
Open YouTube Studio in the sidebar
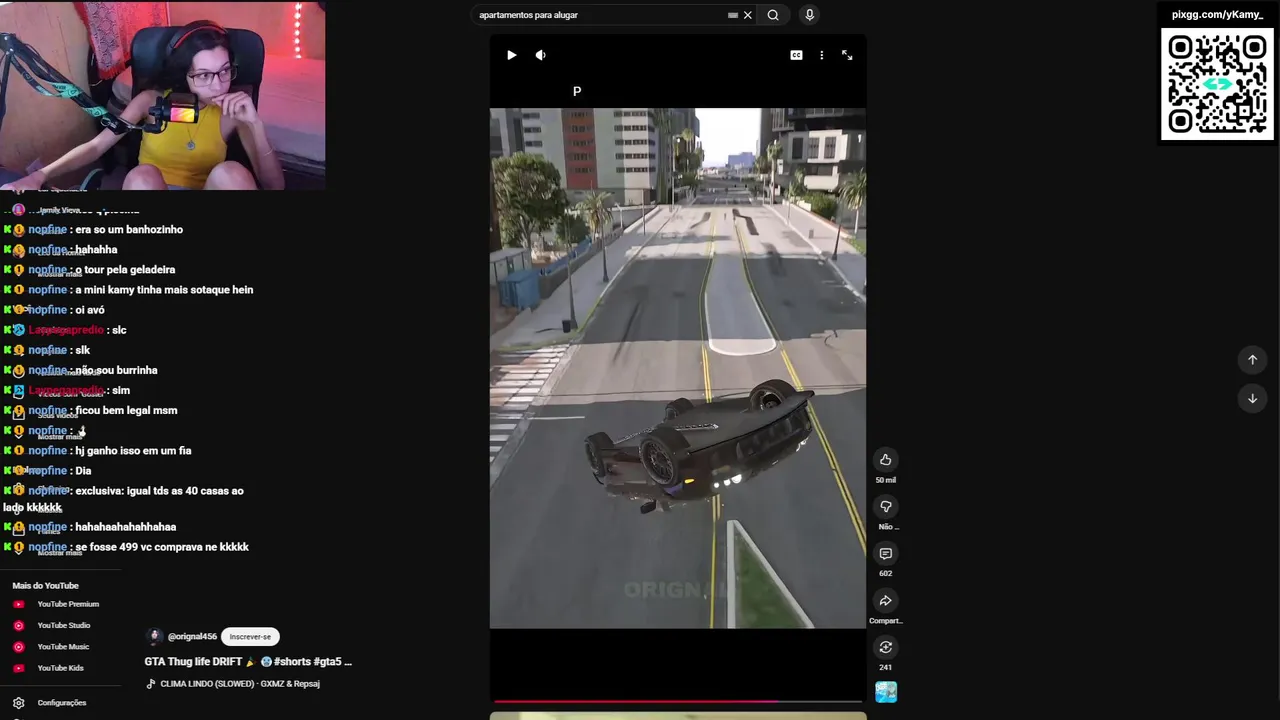(x=64, y=626)
